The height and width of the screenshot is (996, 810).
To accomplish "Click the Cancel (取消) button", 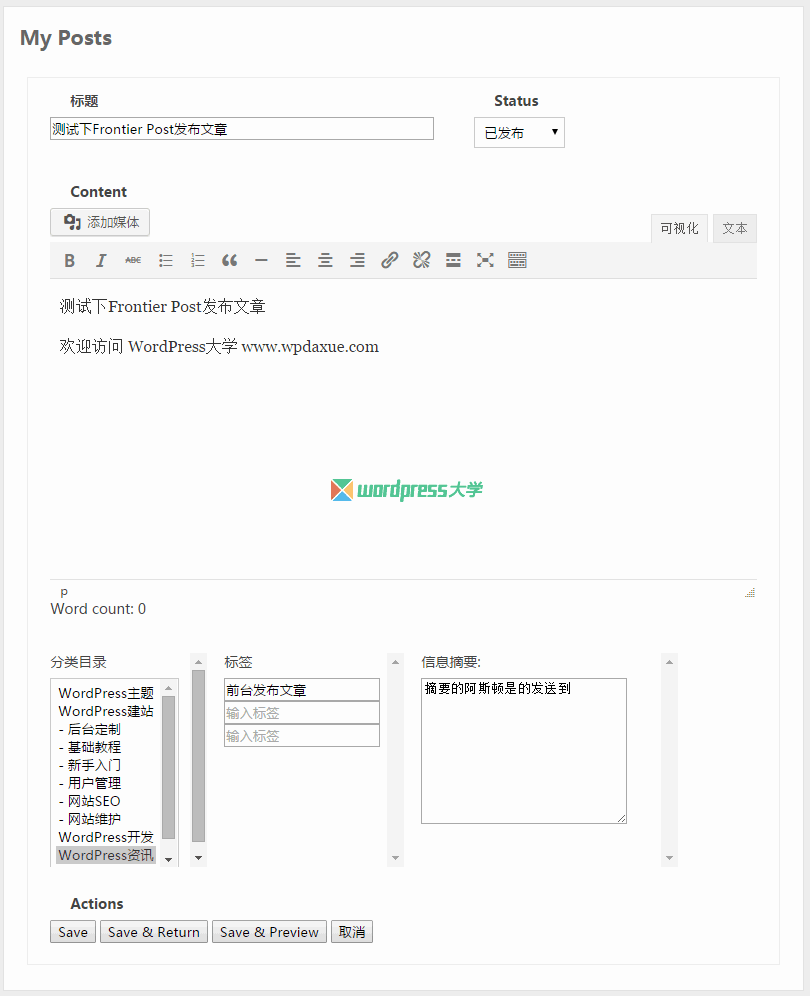I will point(352,932).
